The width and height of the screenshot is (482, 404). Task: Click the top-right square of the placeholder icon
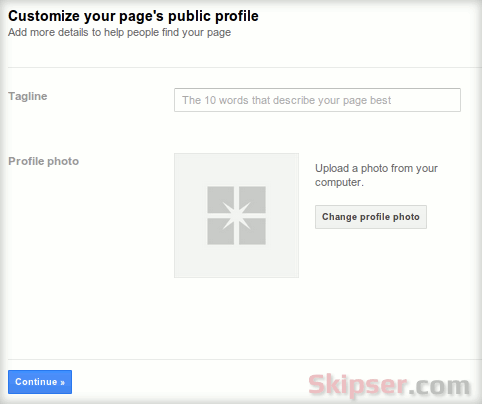[252, 199]
